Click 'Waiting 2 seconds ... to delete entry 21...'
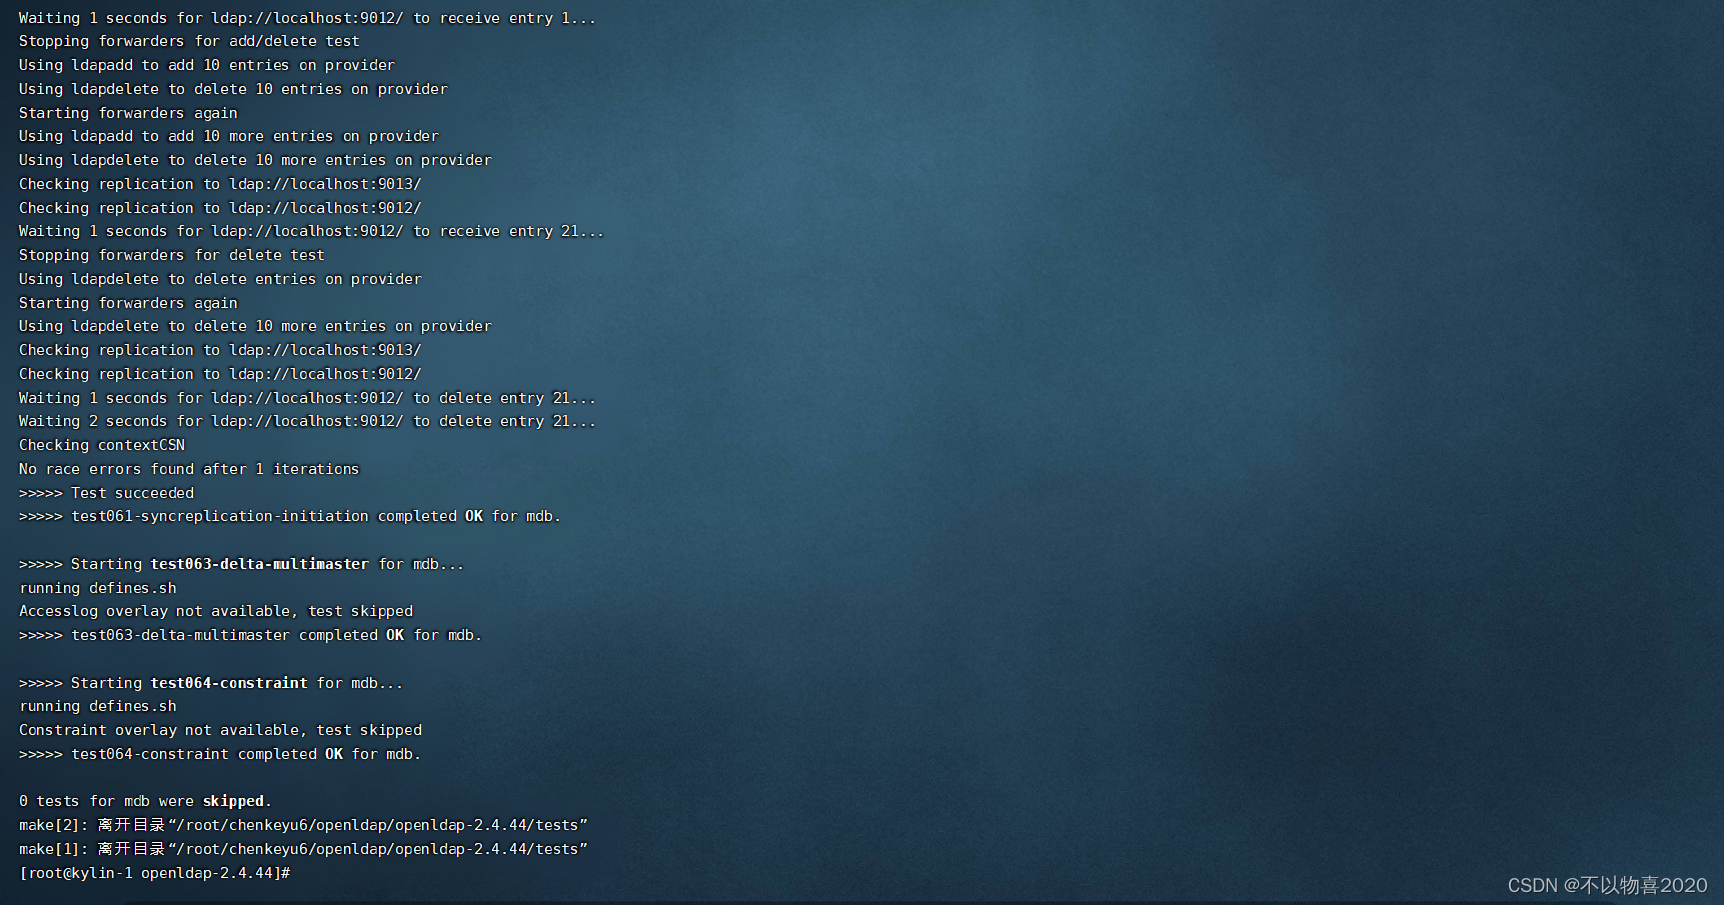Screen dimensions: 1724x905 (x=307, y=421)
